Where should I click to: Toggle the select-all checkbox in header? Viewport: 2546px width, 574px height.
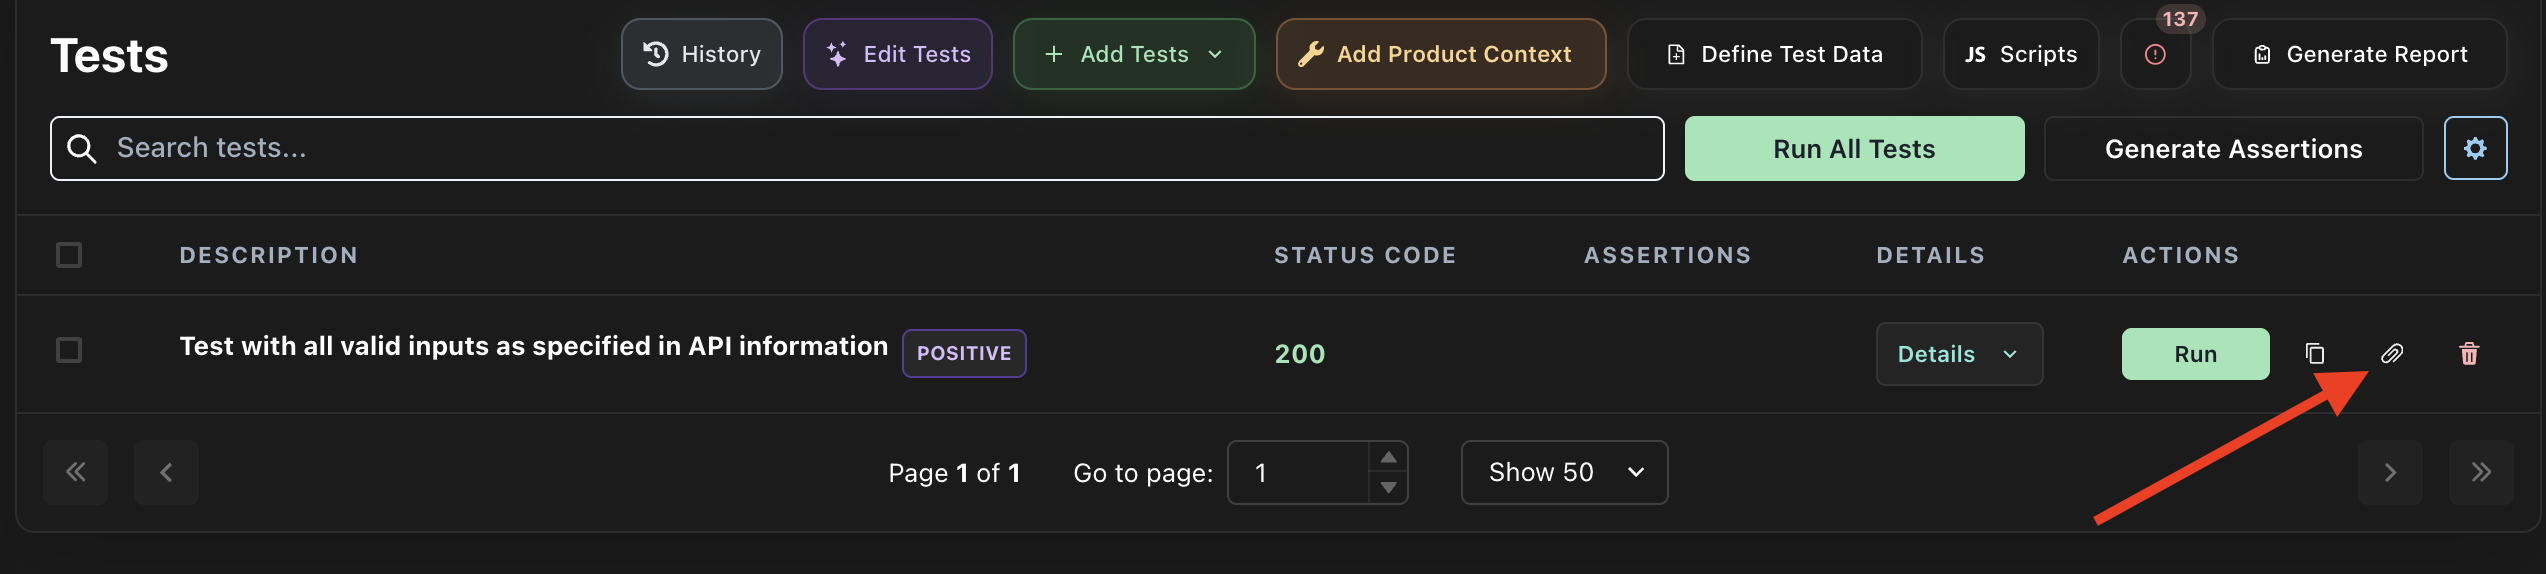[69, 255]
